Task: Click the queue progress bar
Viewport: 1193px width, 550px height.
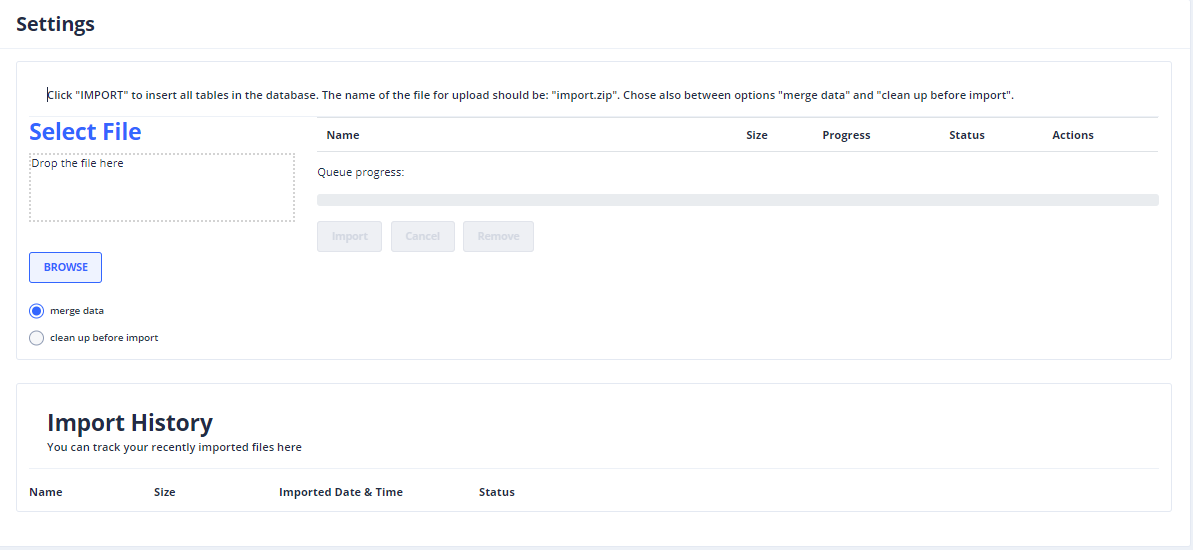Action: 737,200
